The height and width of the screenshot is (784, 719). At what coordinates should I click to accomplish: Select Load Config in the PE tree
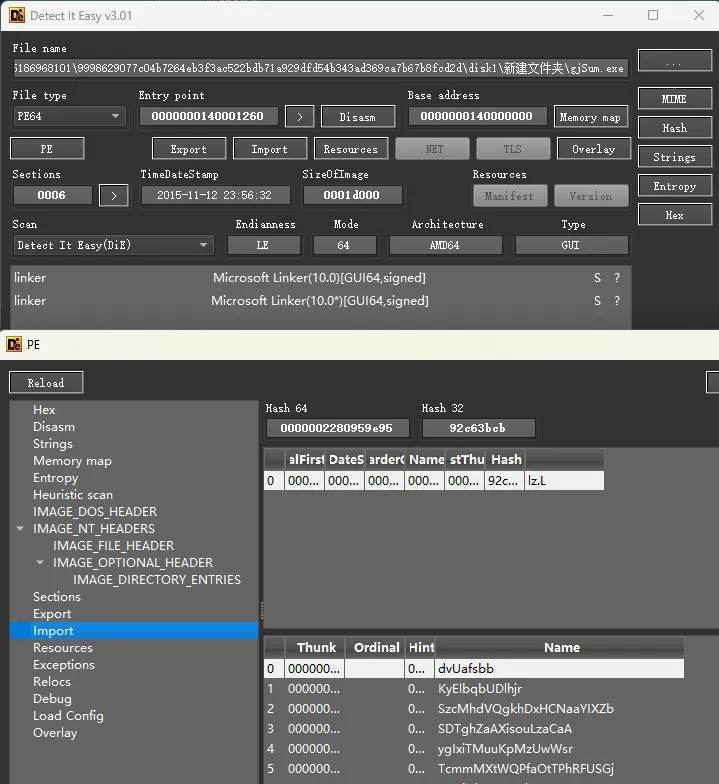click(x=68, y=716)
